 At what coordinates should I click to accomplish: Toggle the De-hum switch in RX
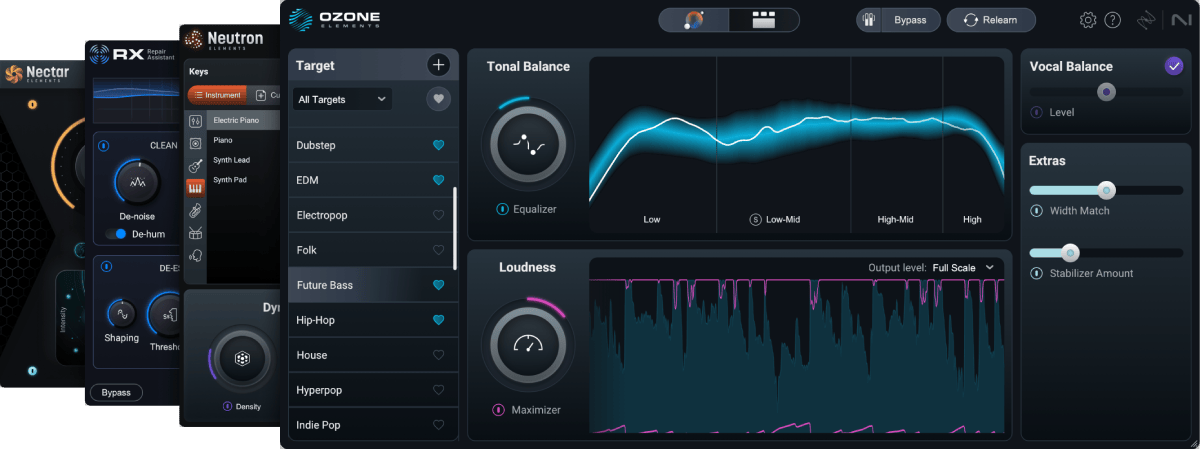[x=115, y=234]
